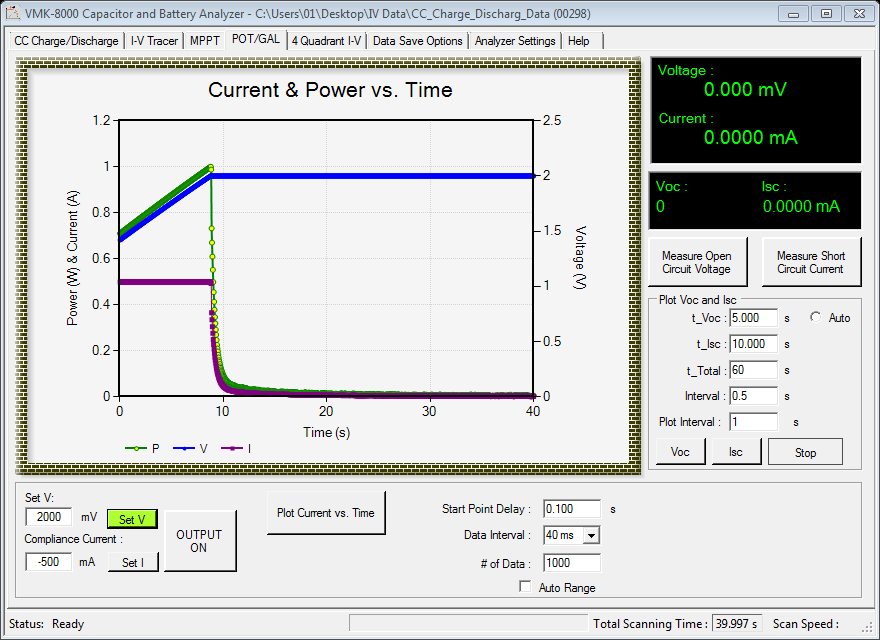Enable the Auto Range checkbox
880x640 pixels.
[x=525, y=587]
